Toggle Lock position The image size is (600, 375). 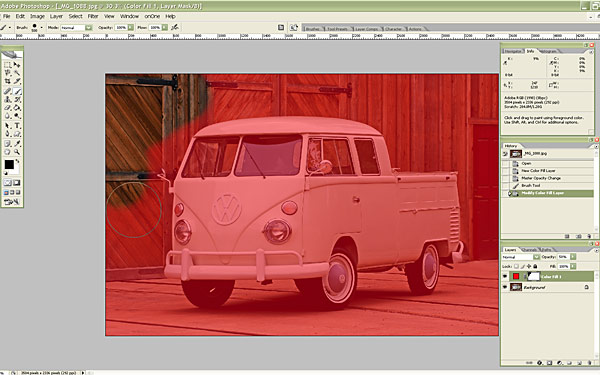[529, 266]
